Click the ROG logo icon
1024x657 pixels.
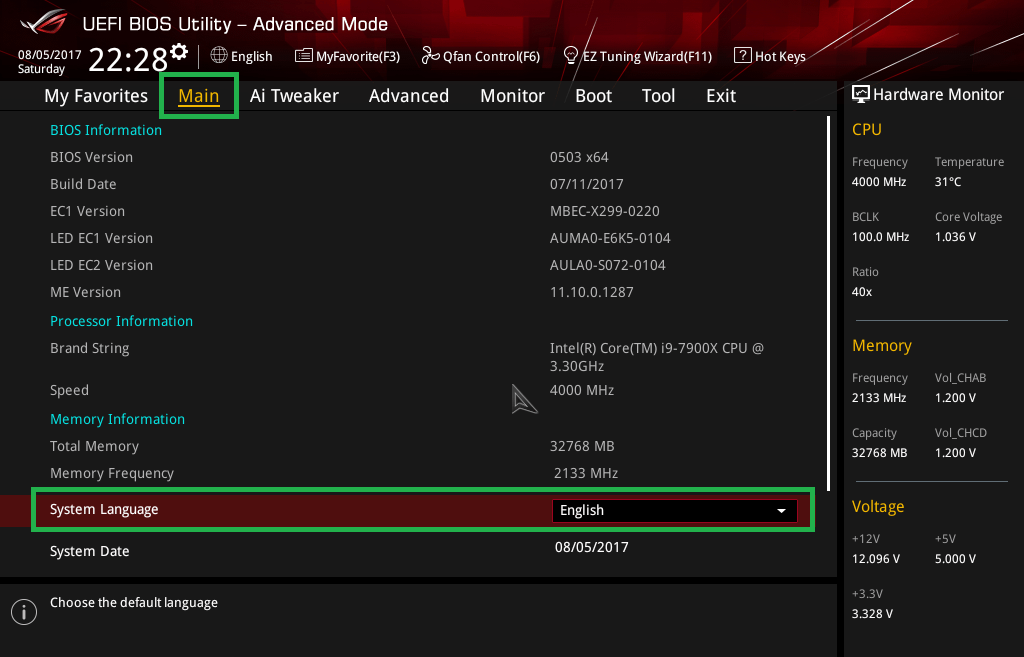pyautogui.click(x=44, y=22)
